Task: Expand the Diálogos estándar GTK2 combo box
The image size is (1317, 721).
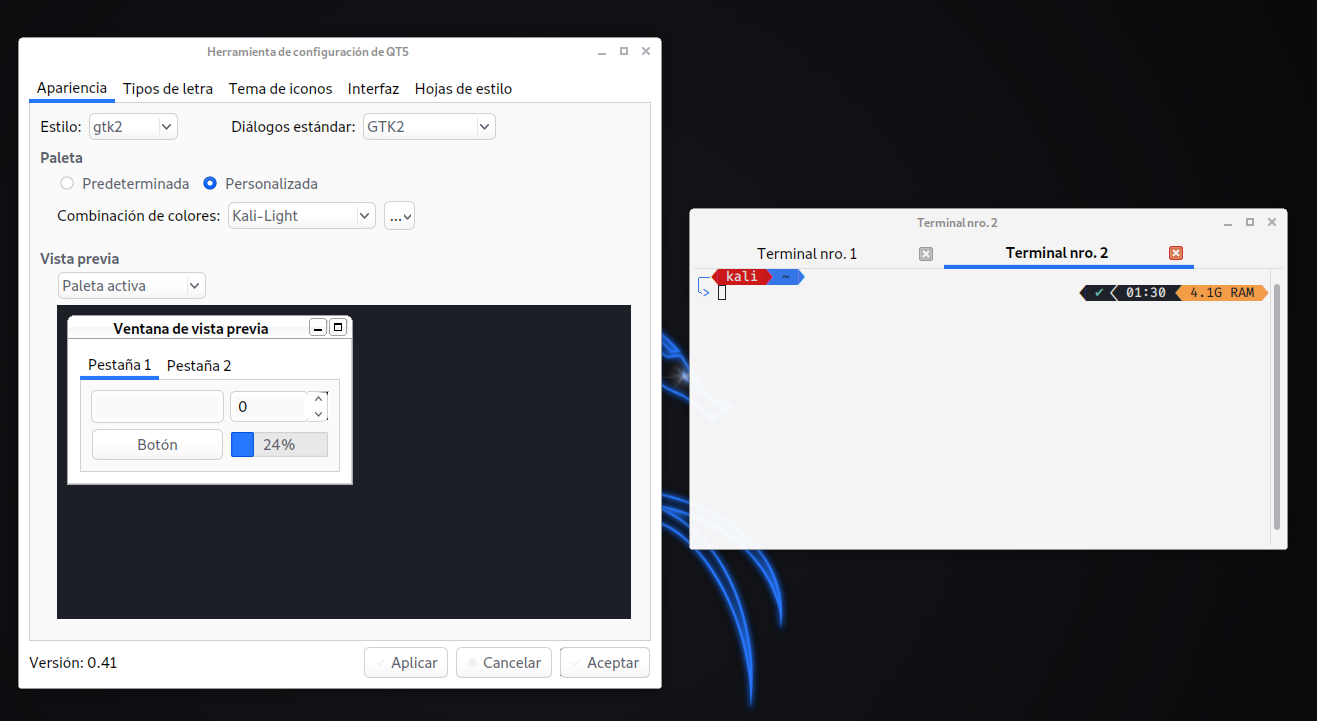Action: click(x=429, y=127)
